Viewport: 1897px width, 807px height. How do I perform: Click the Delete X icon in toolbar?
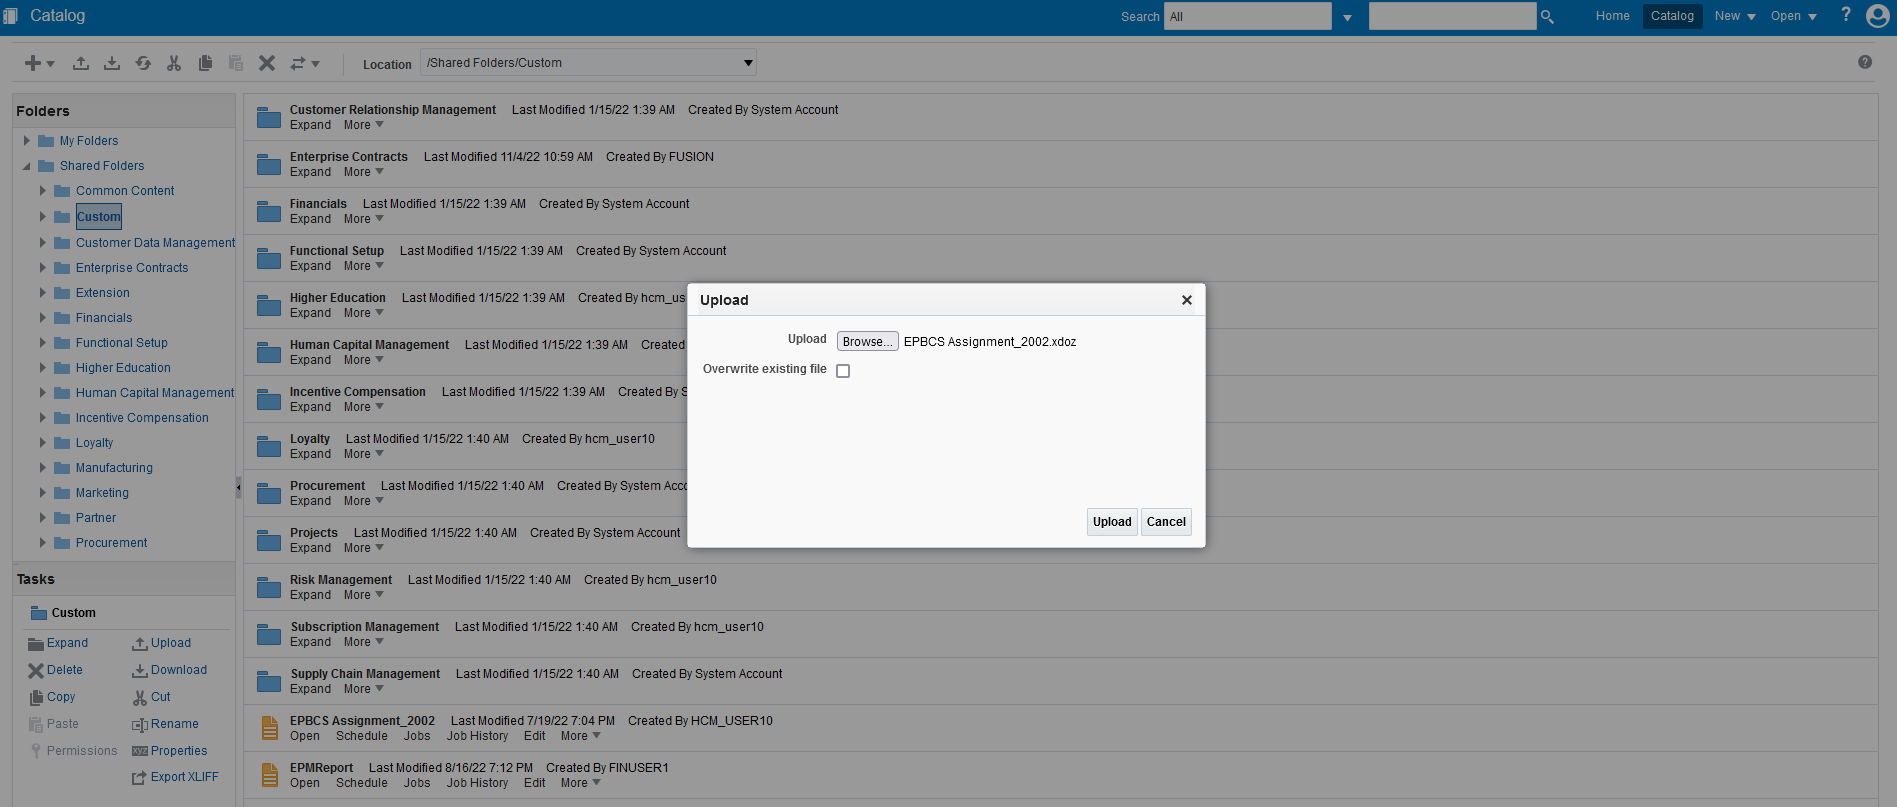pyautogui.click(x=267, y=63)
